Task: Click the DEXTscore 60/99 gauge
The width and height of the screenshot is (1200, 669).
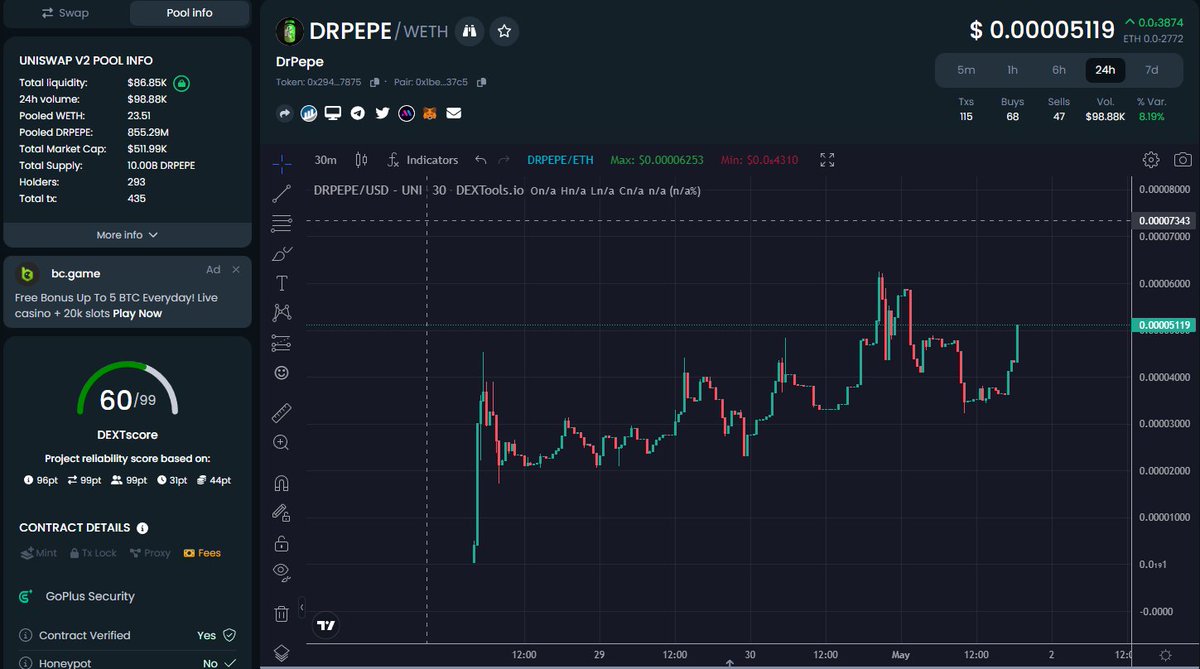Action: click(127, 391)
